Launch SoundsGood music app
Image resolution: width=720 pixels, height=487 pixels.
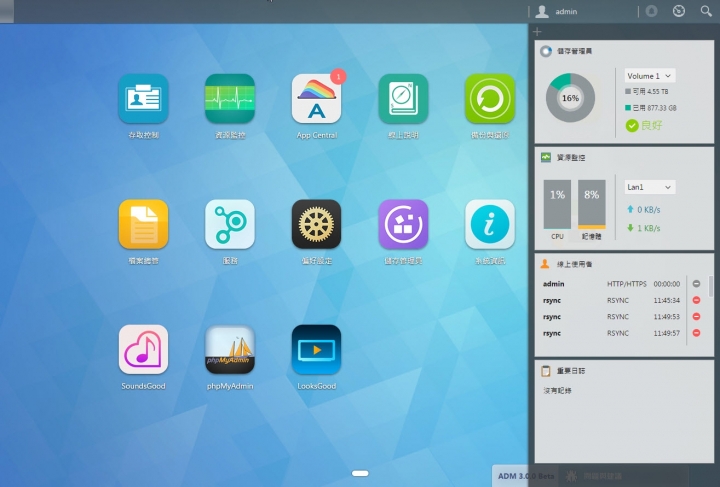[x=143, y=349]
